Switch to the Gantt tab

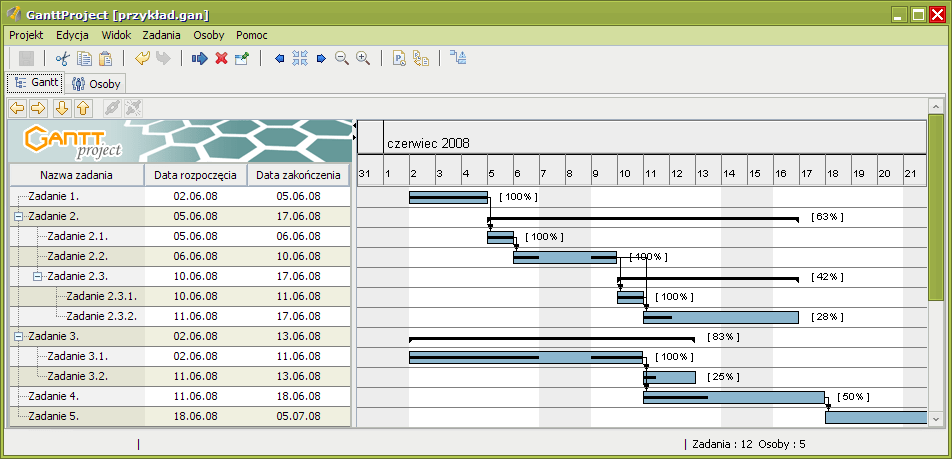coord(35,82)
